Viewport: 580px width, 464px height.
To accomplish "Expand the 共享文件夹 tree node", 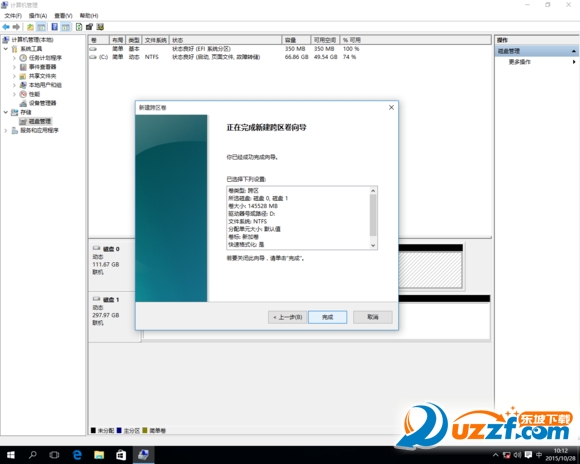I will [14, 76].
